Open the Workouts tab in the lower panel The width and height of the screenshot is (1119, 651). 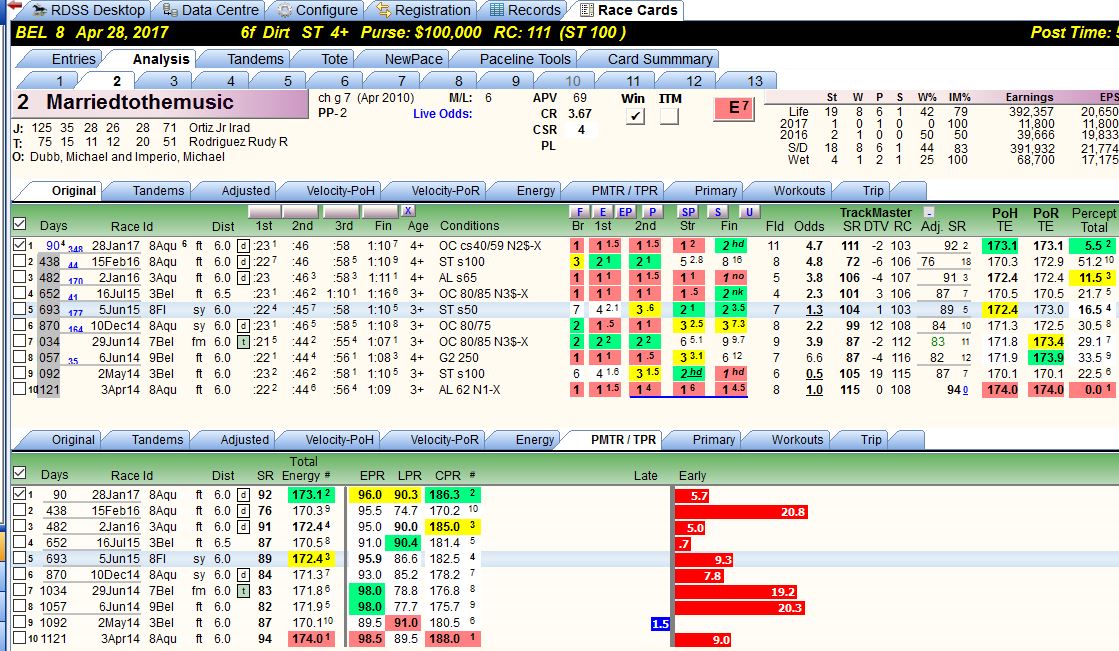[797, 440]
